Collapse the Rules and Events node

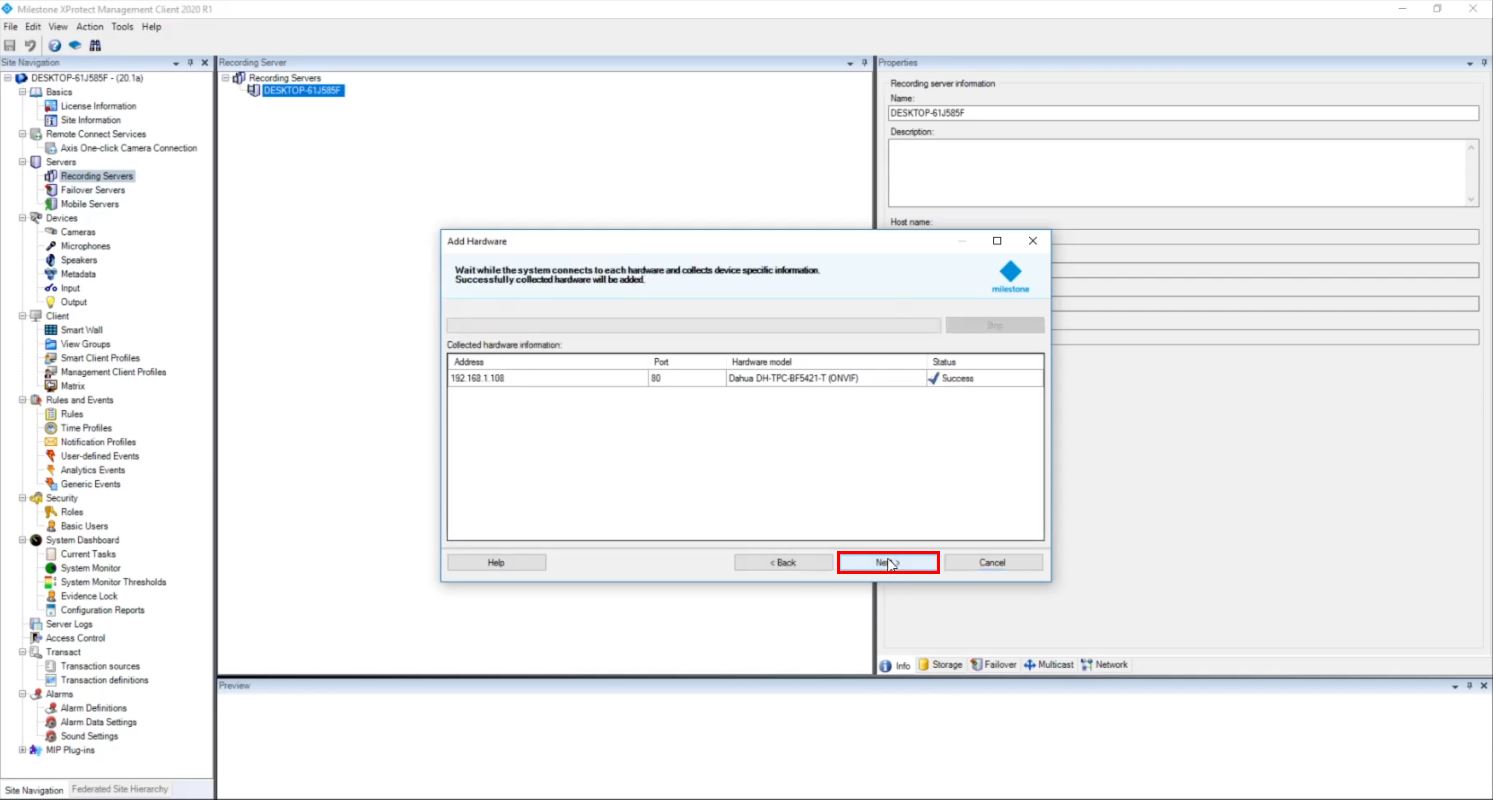[23, 400]
